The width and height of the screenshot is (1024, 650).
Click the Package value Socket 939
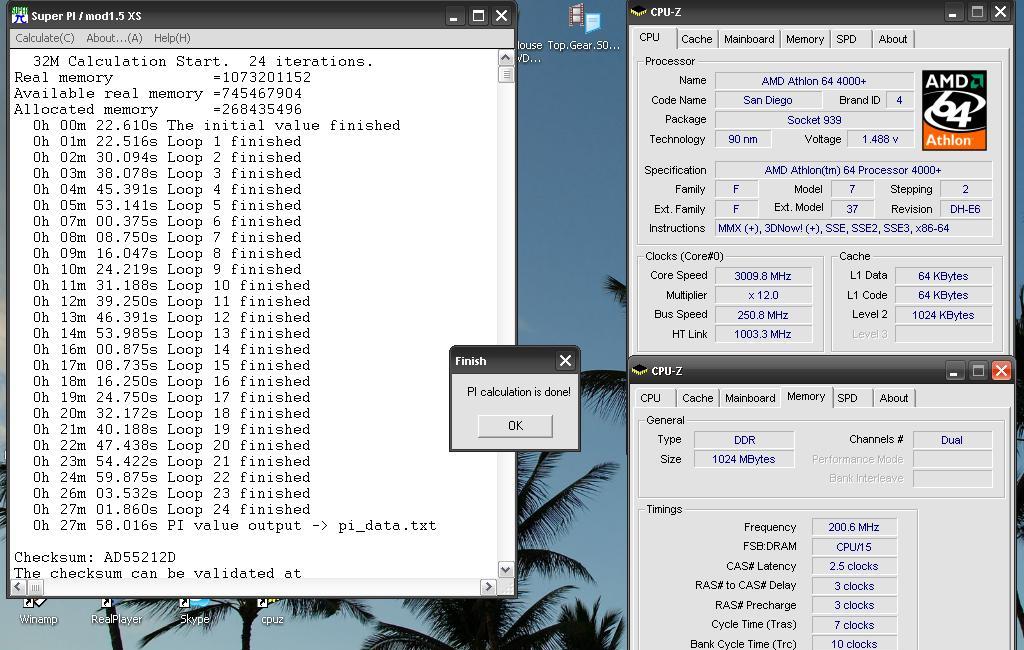pyautogui.click(x=814, y=120)
